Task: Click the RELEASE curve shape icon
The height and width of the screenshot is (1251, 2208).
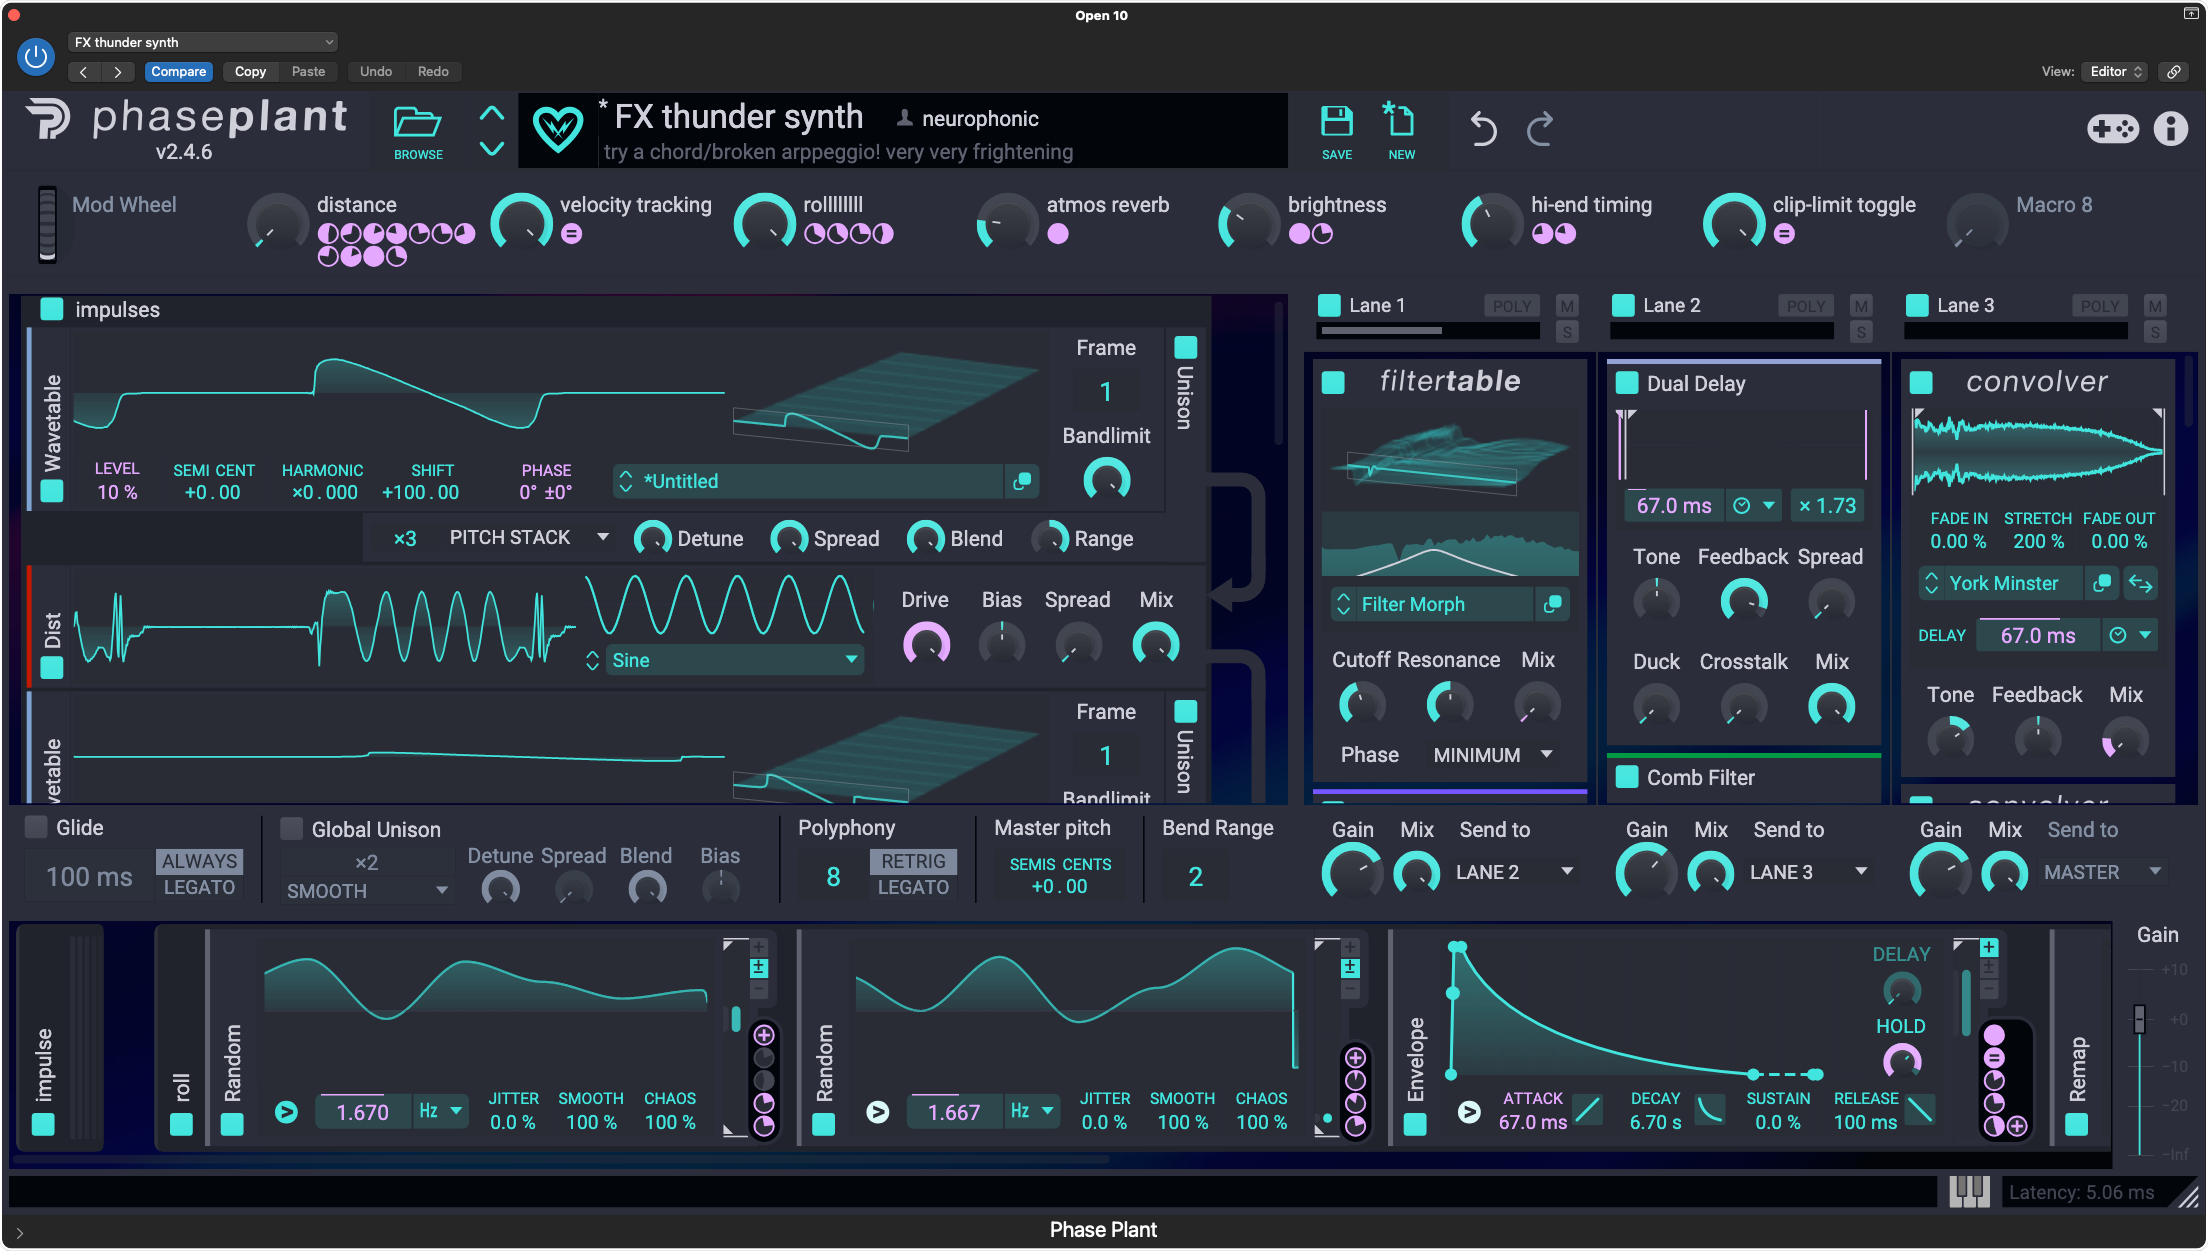Action: (1919, 1110)
